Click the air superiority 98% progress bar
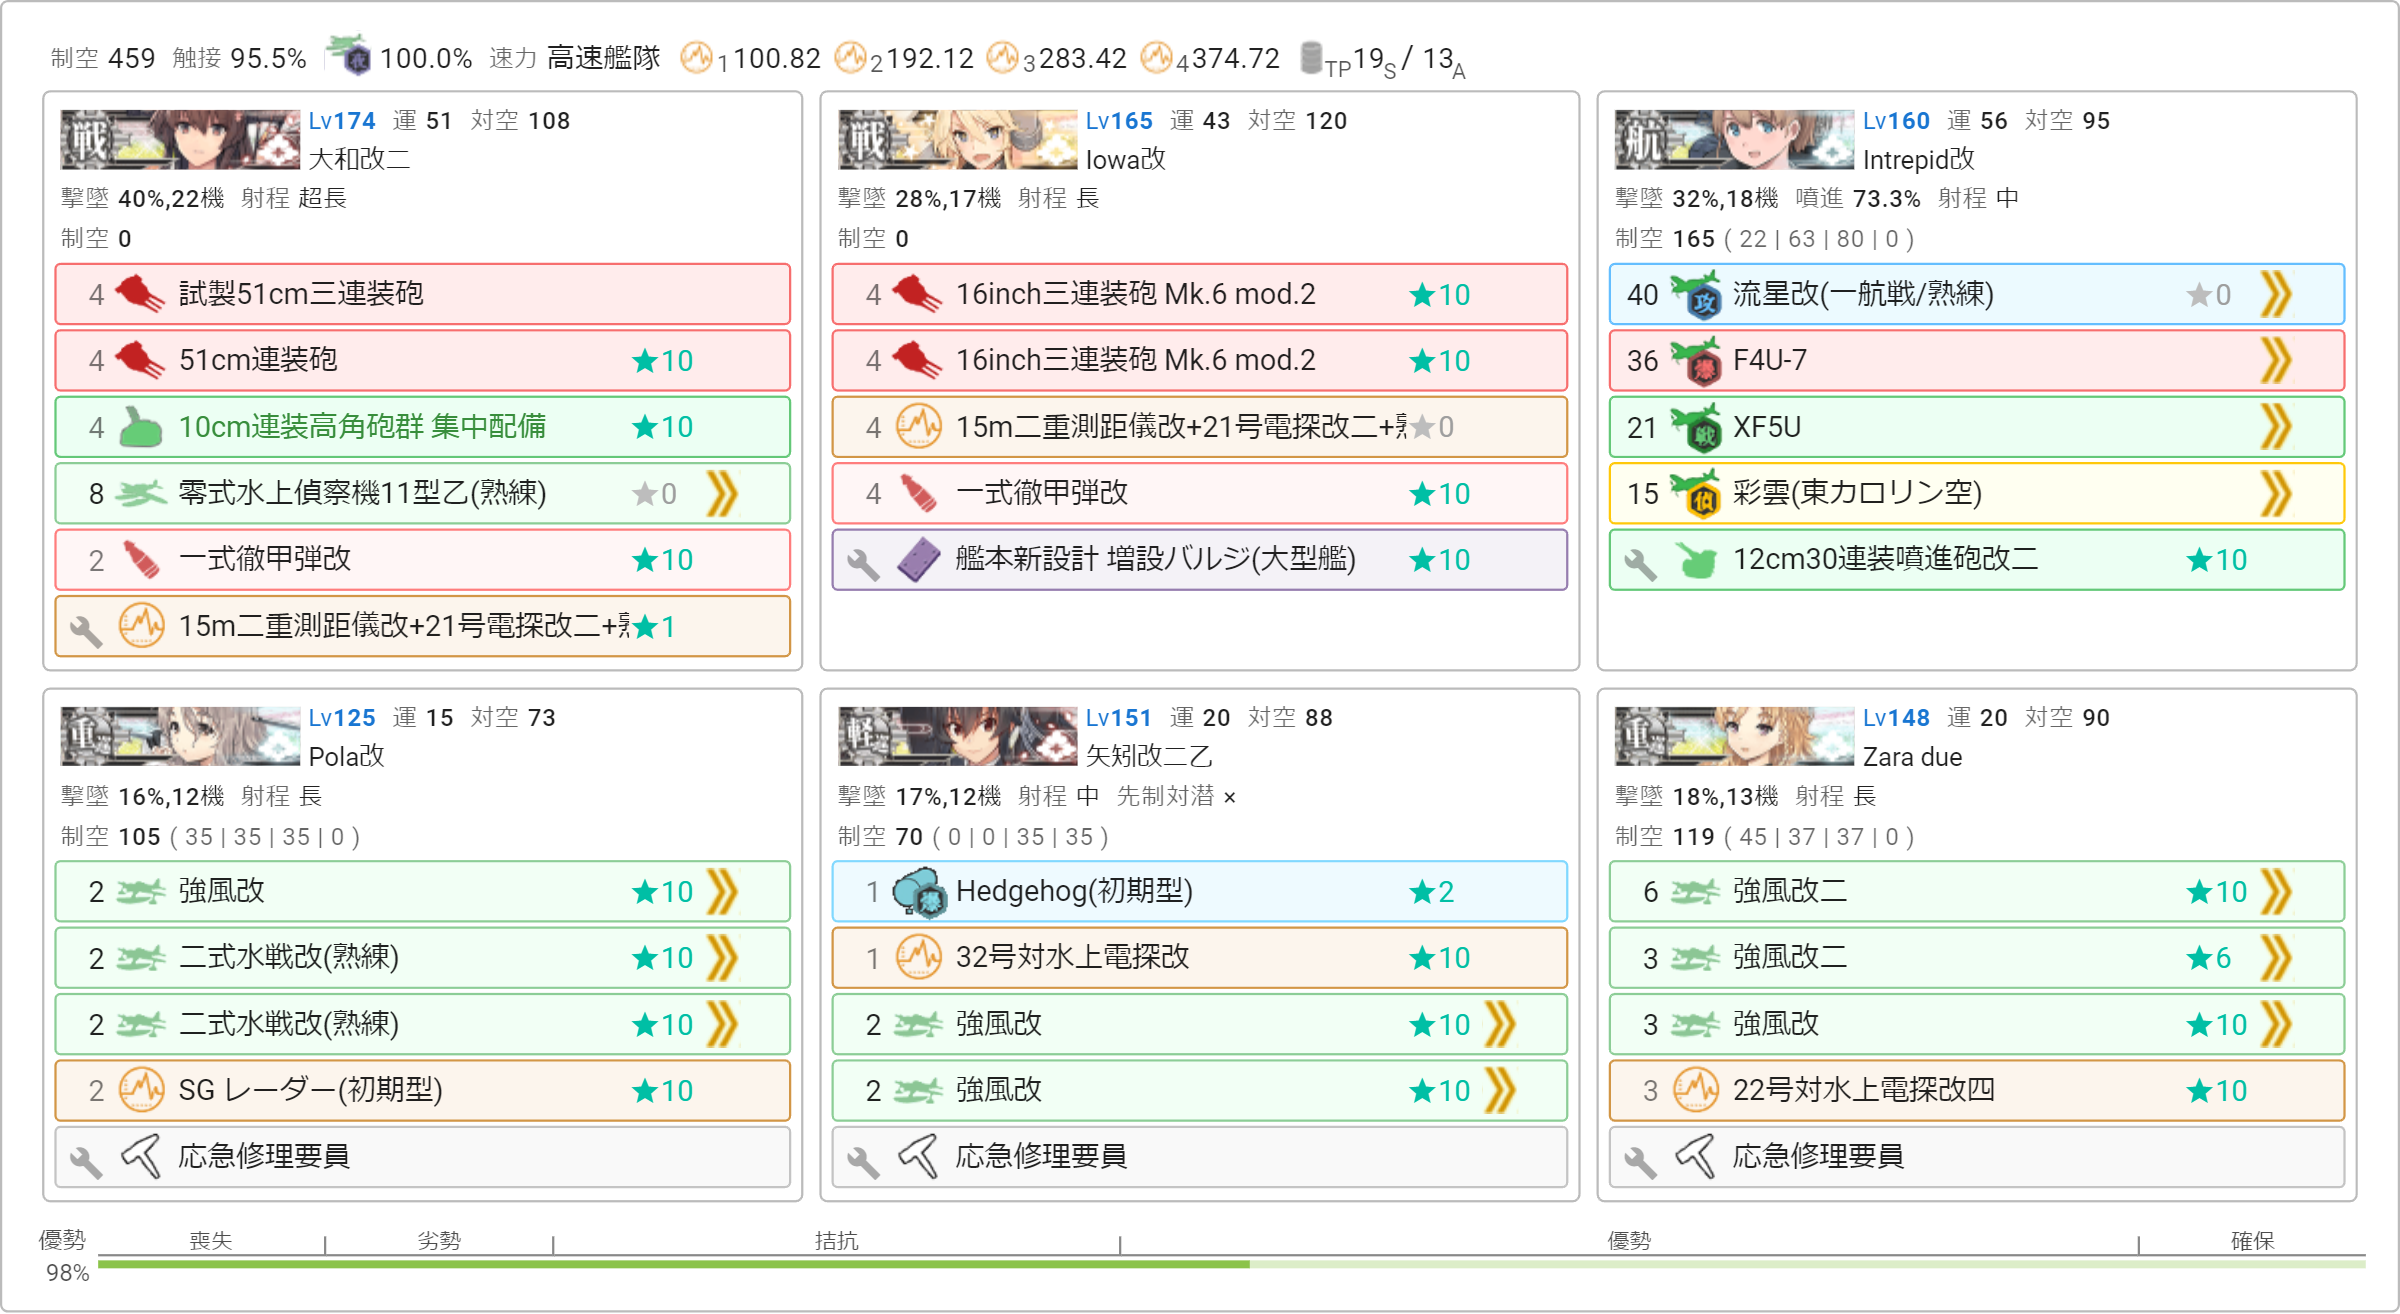The height and width of the screenshot is (1314, 2400). (x=1232, y=1264)
